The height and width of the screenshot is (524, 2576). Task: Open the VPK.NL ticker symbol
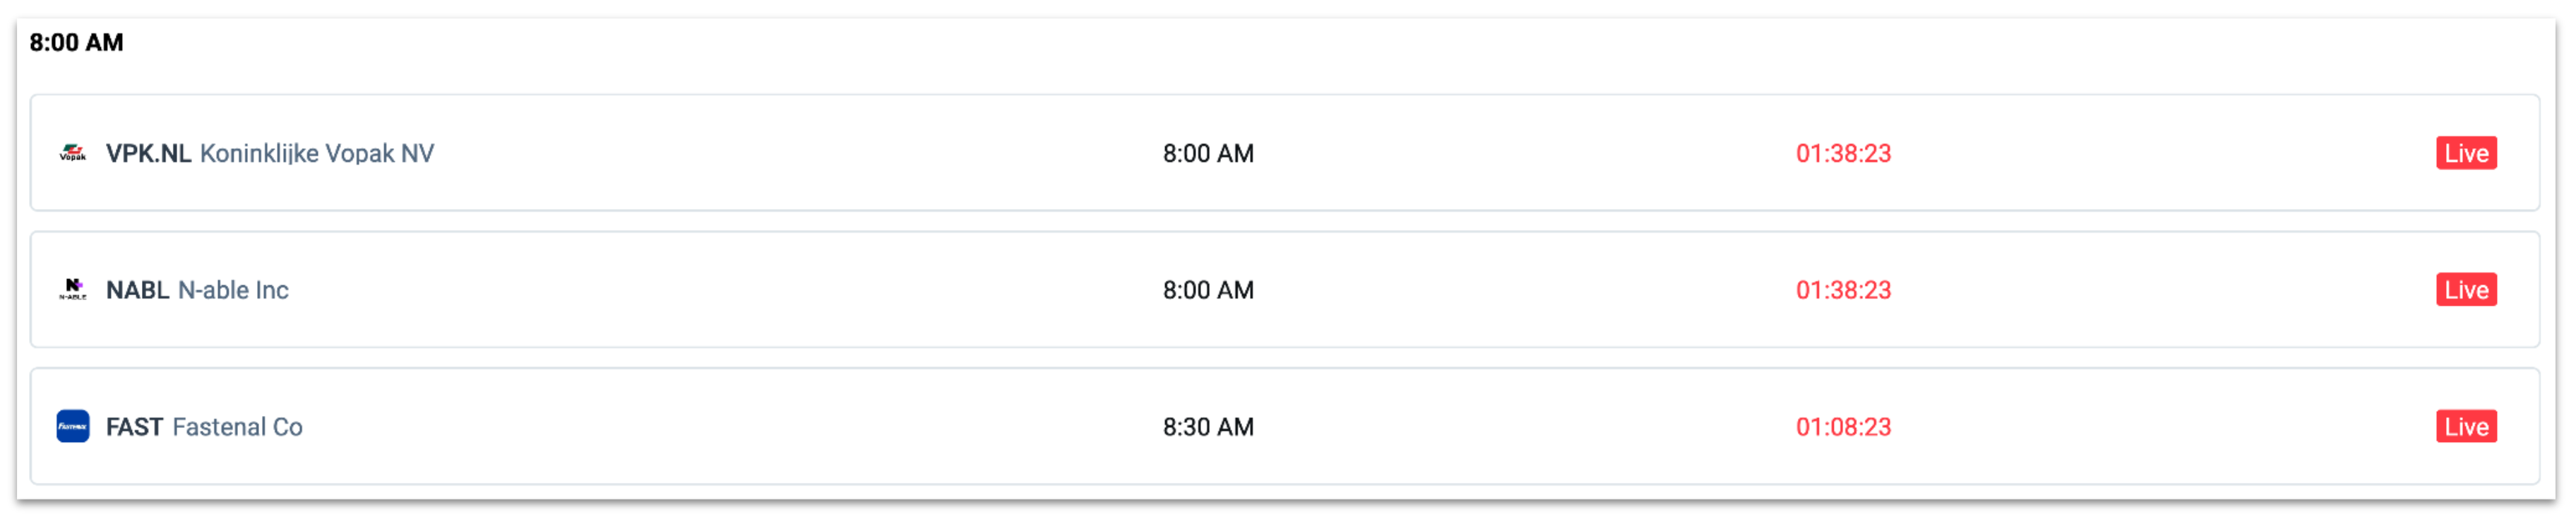[148, 153]
